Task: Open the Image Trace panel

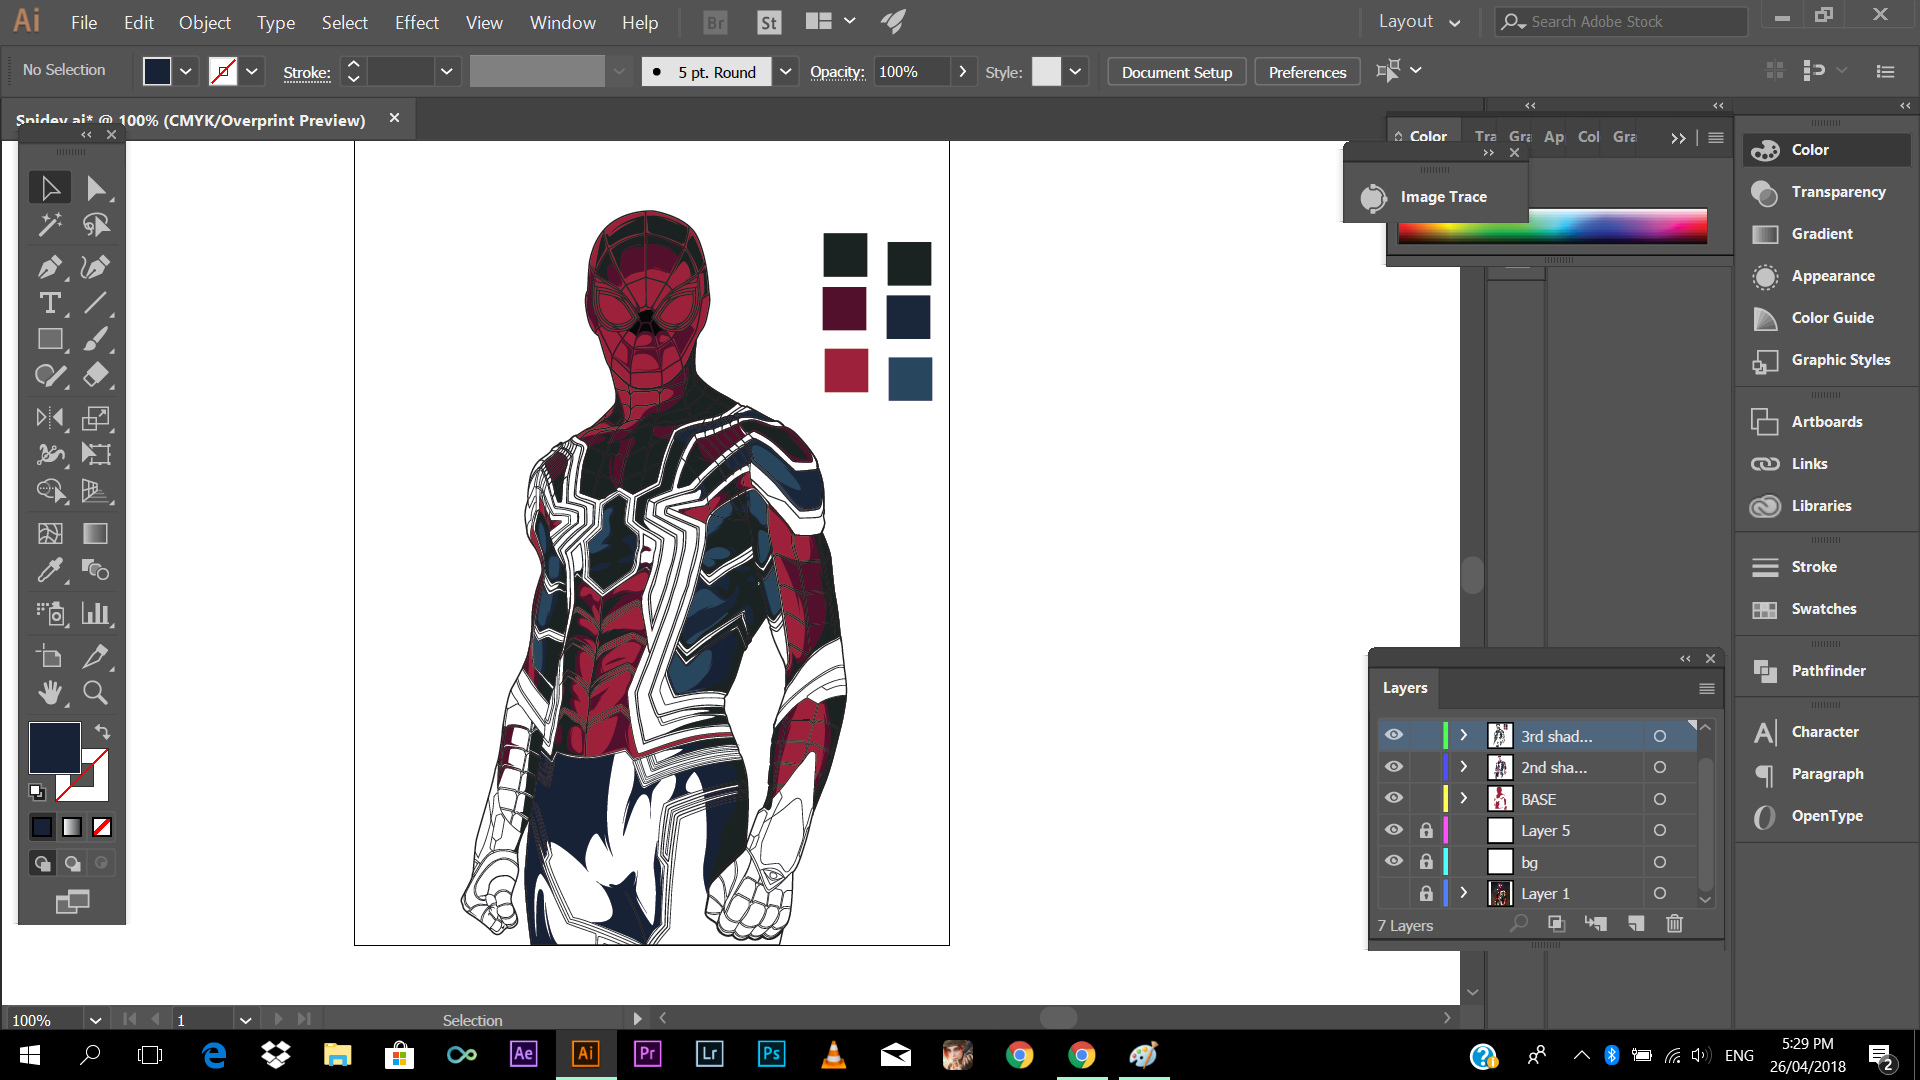Action: (1436, 197)
